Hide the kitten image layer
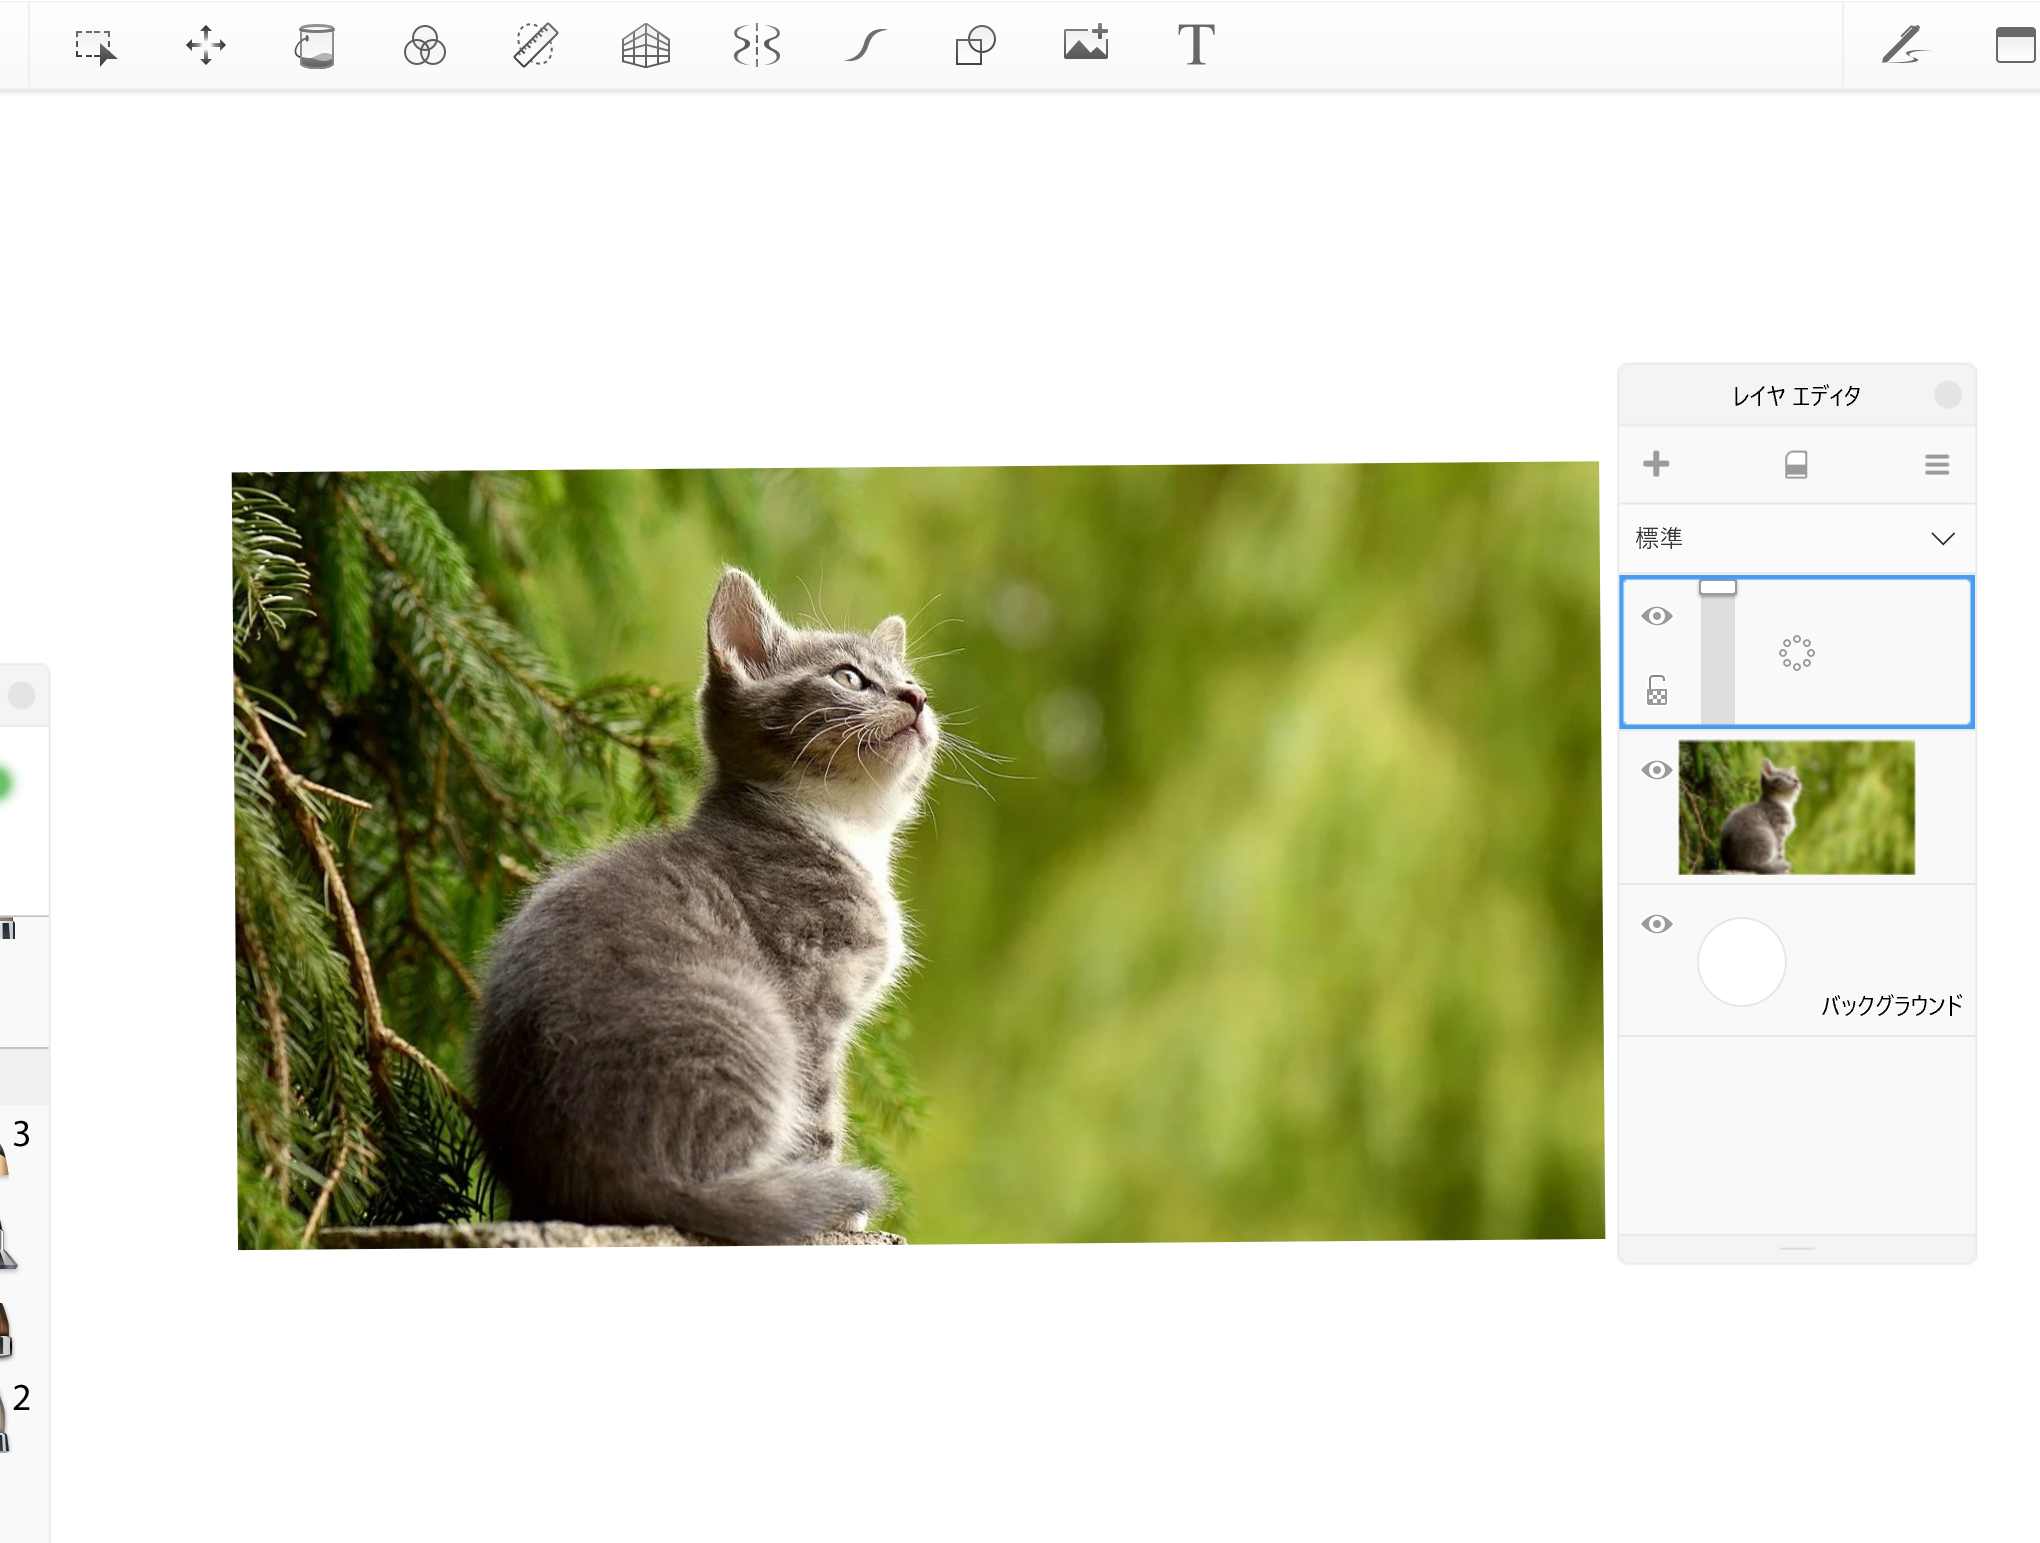The width and height of the screenshot is (2040, 1543). click(1657, 770)
